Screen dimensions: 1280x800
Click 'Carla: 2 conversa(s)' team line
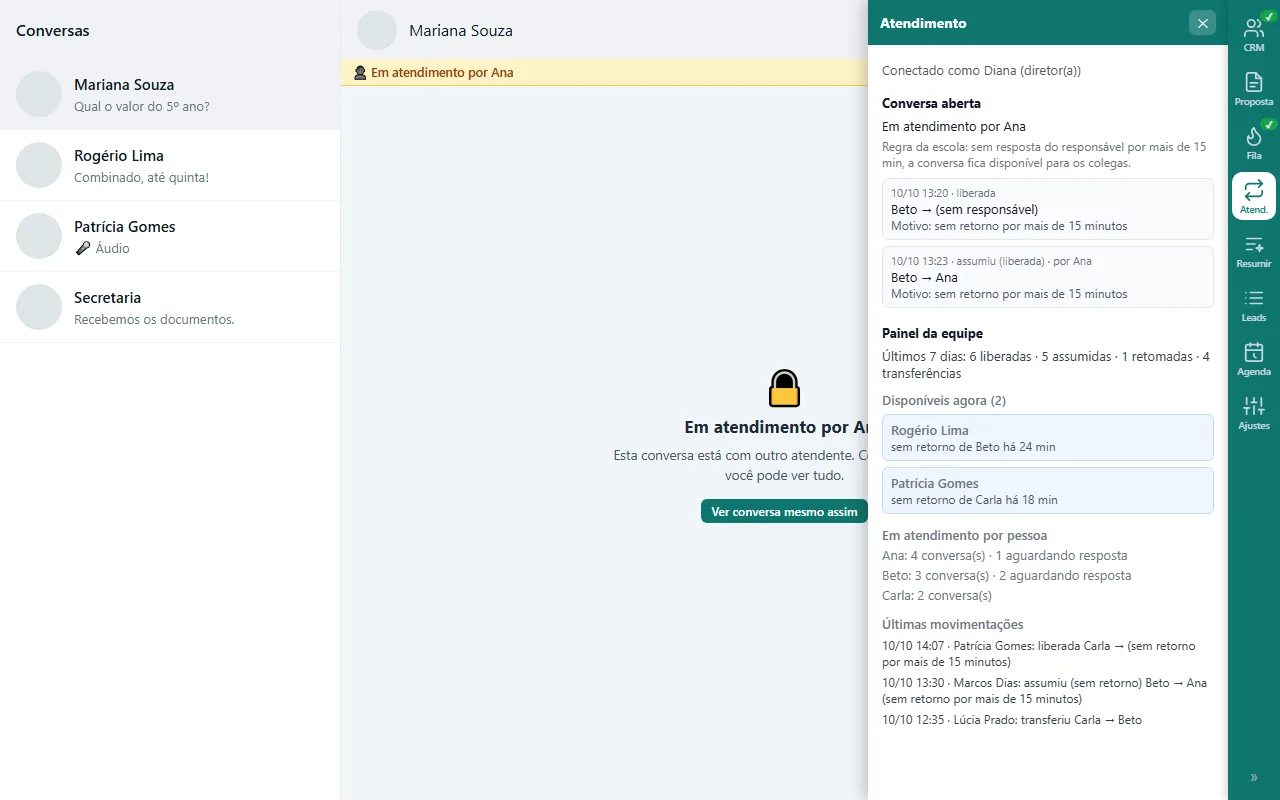(x=937, y=595)
